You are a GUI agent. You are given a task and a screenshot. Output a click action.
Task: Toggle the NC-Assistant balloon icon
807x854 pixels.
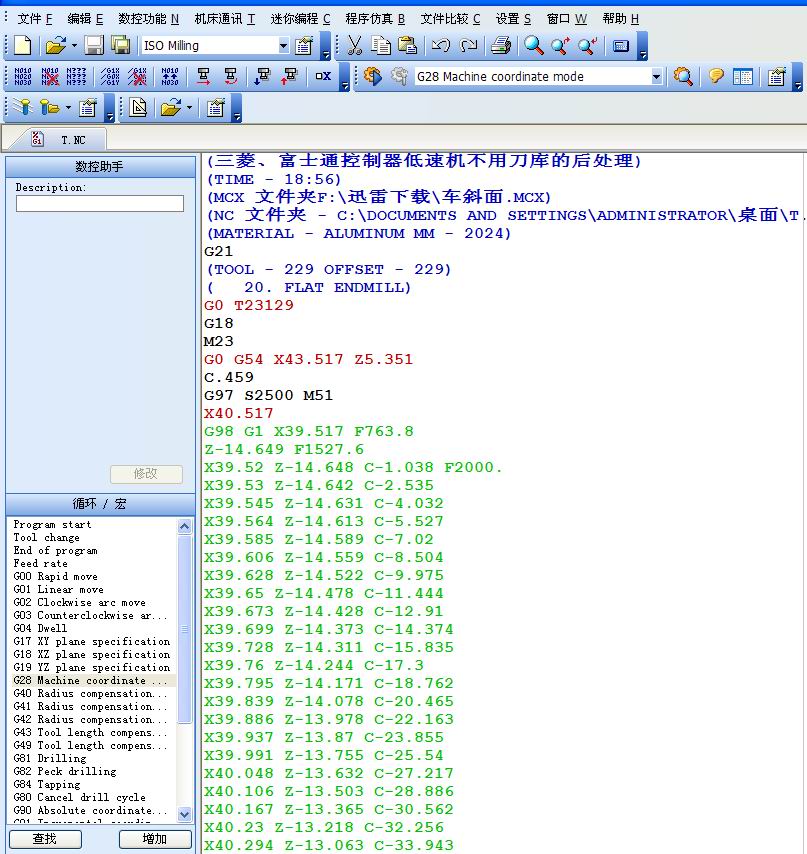click(x=716, y=77)
